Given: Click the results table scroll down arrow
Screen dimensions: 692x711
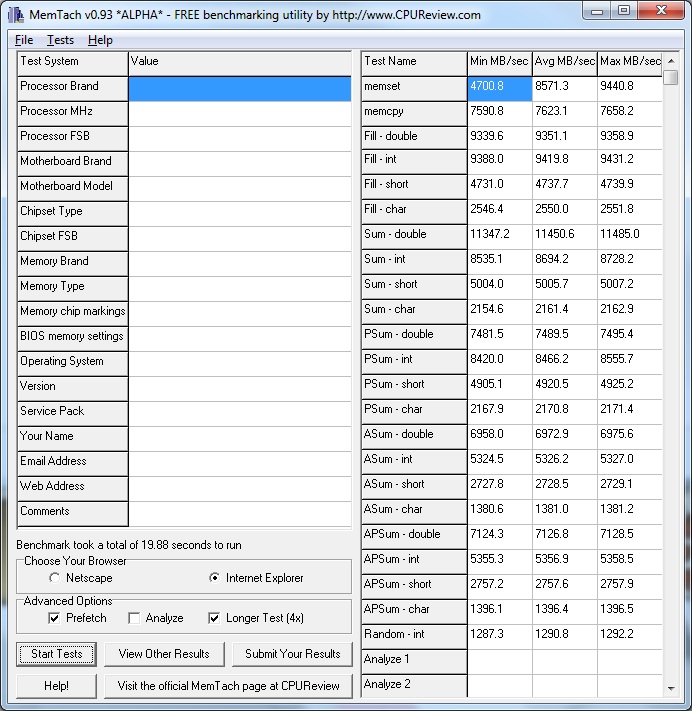Looking at the screenshot, I should [x=671, y=689].
